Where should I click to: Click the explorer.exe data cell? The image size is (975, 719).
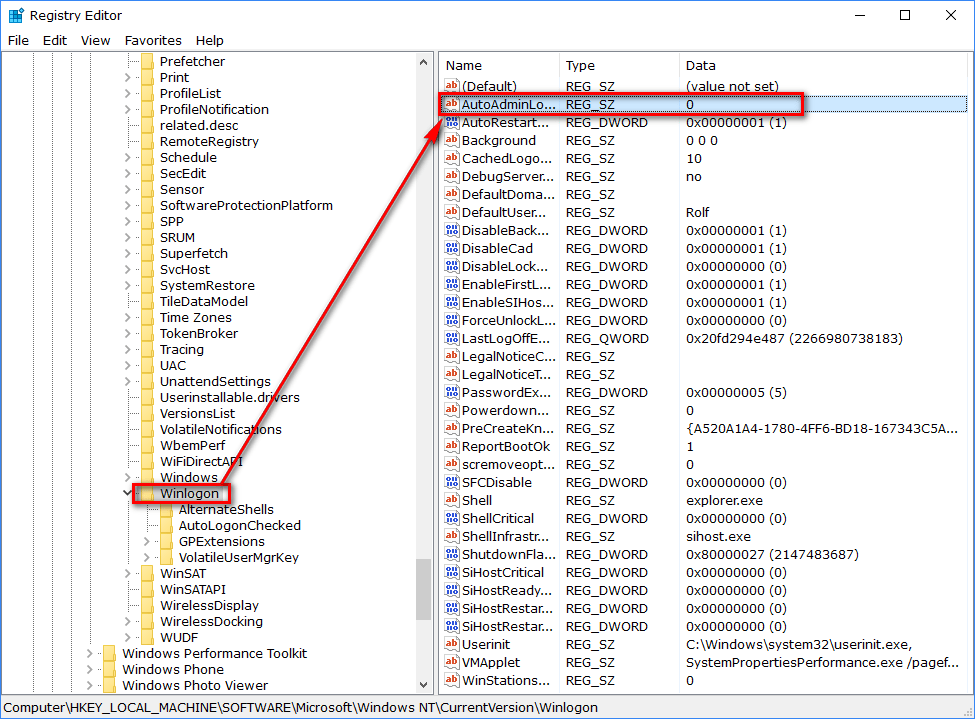(724, 500)
